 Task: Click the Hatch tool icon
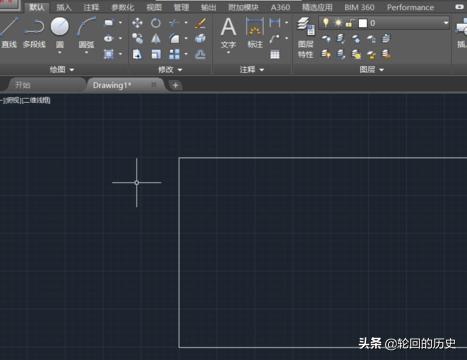109,54
